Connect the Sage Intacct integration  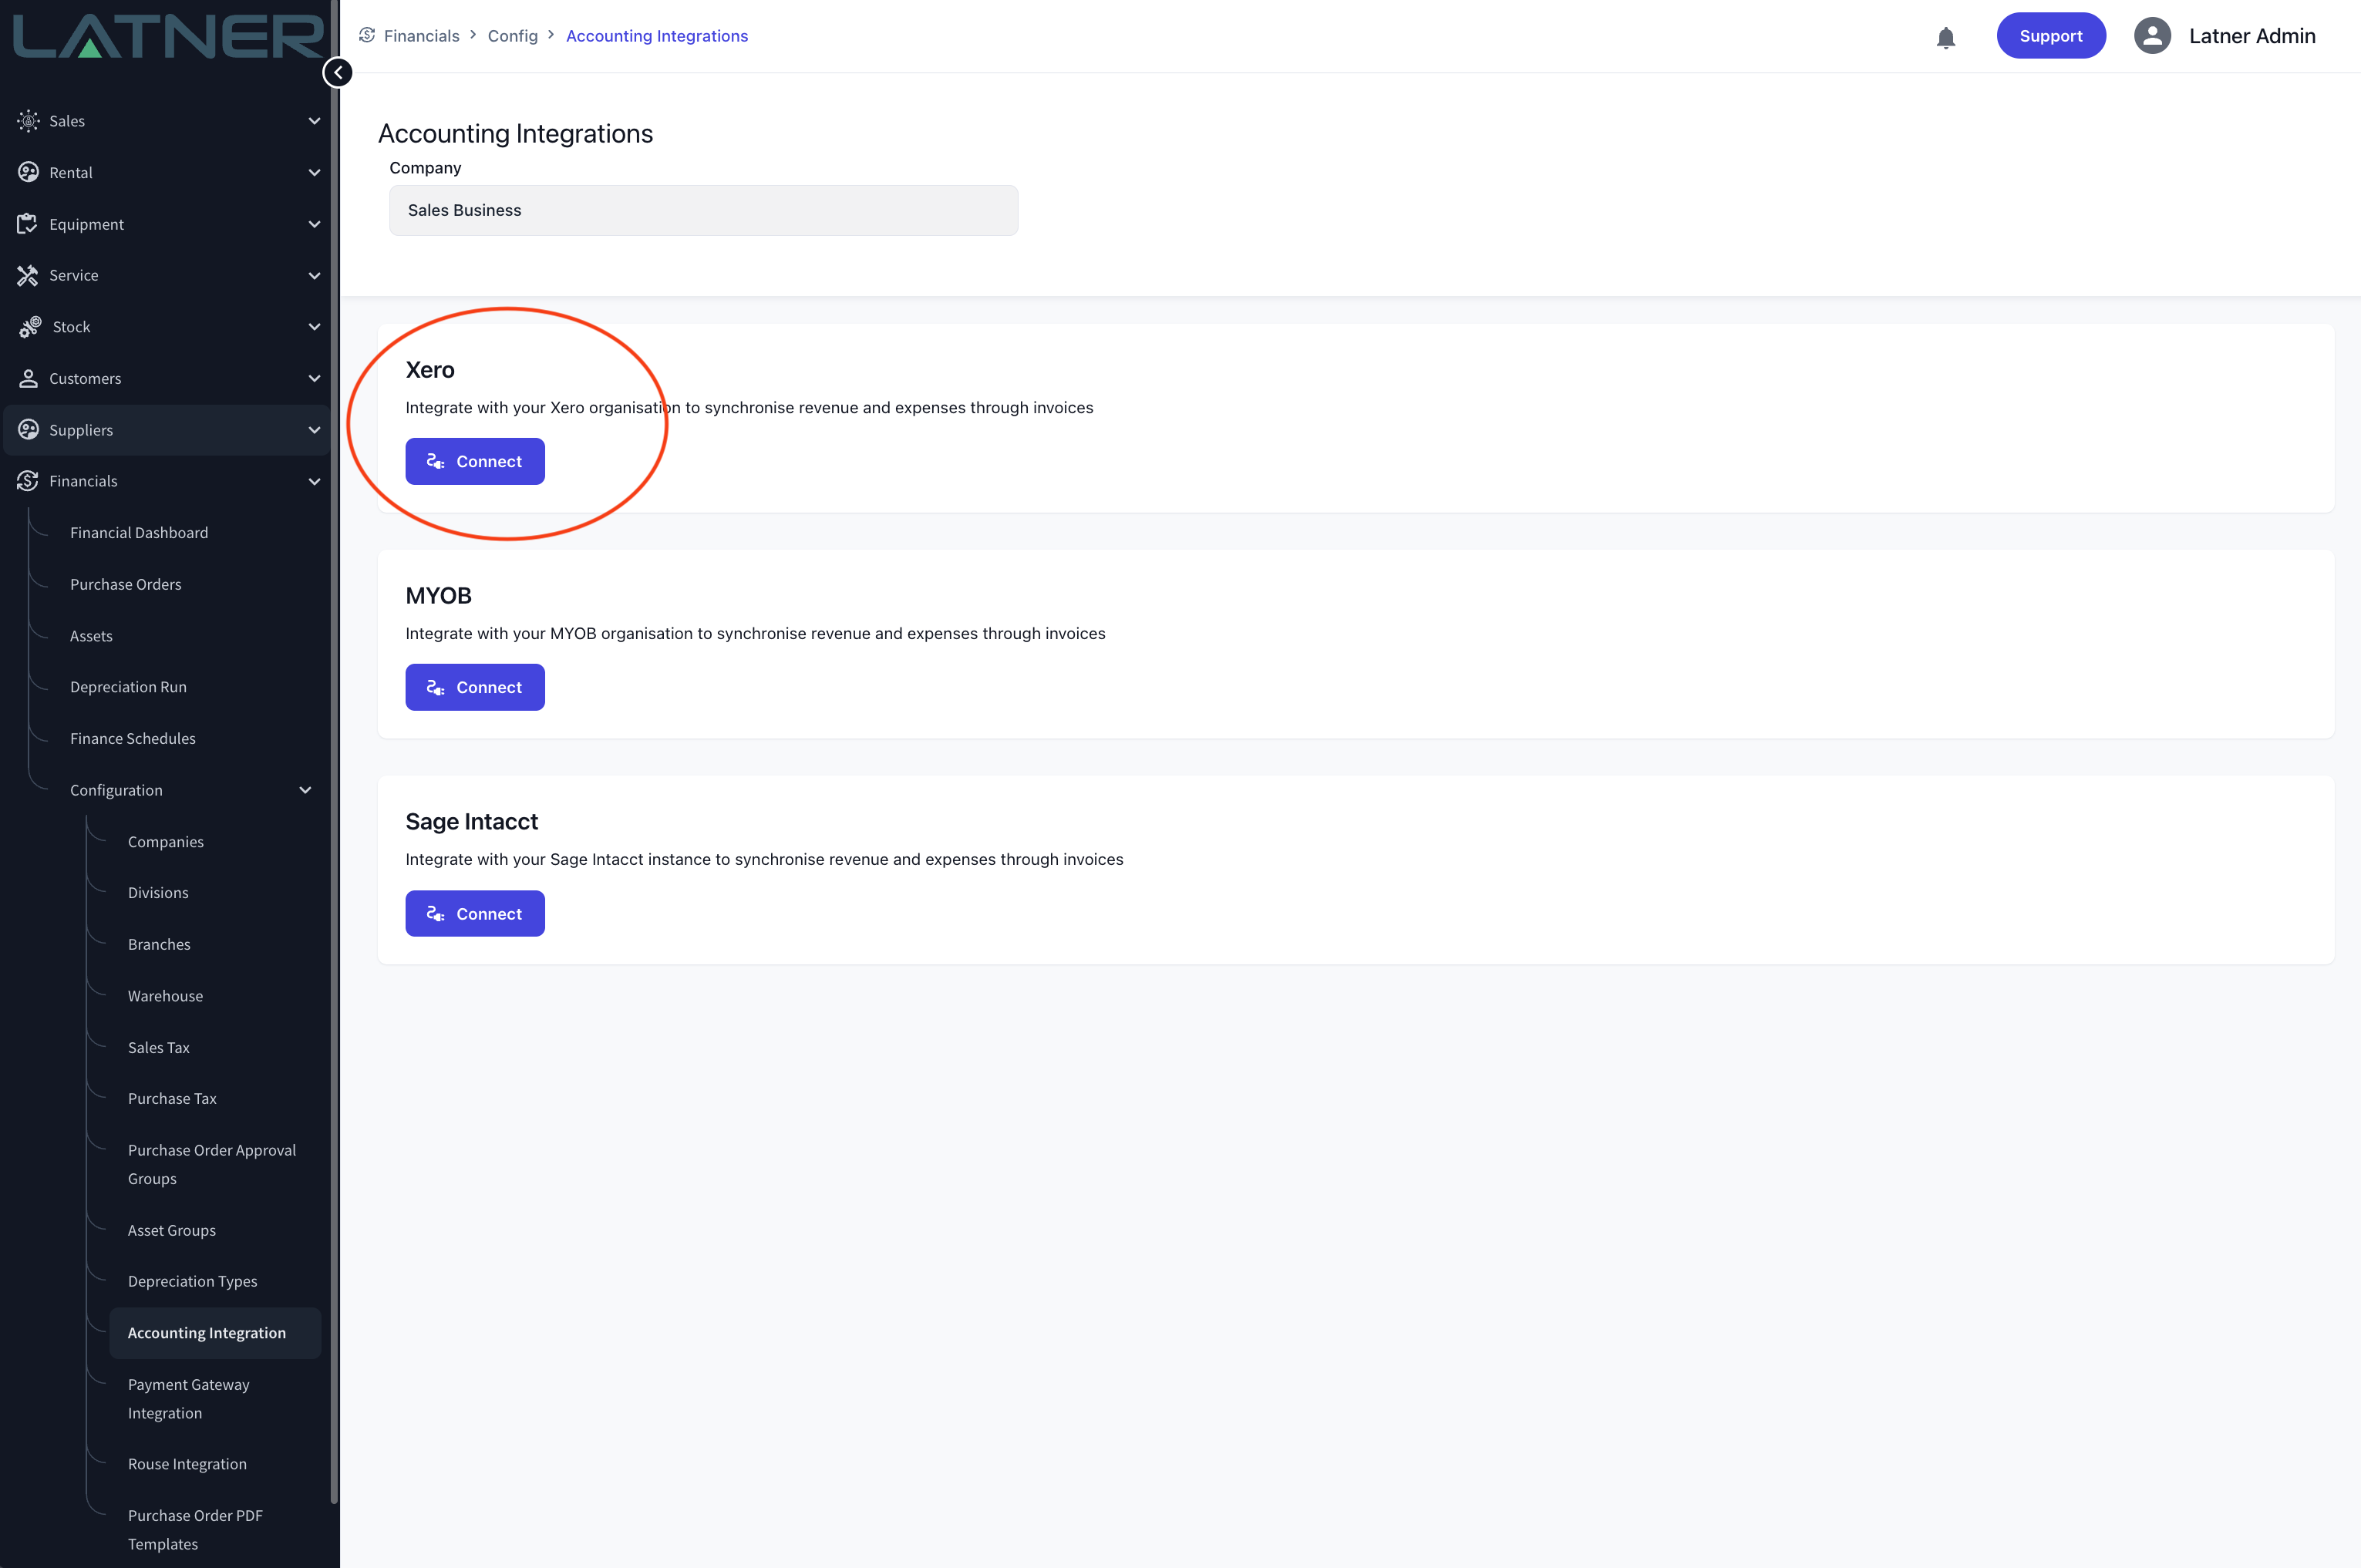(x=475, y=913)
